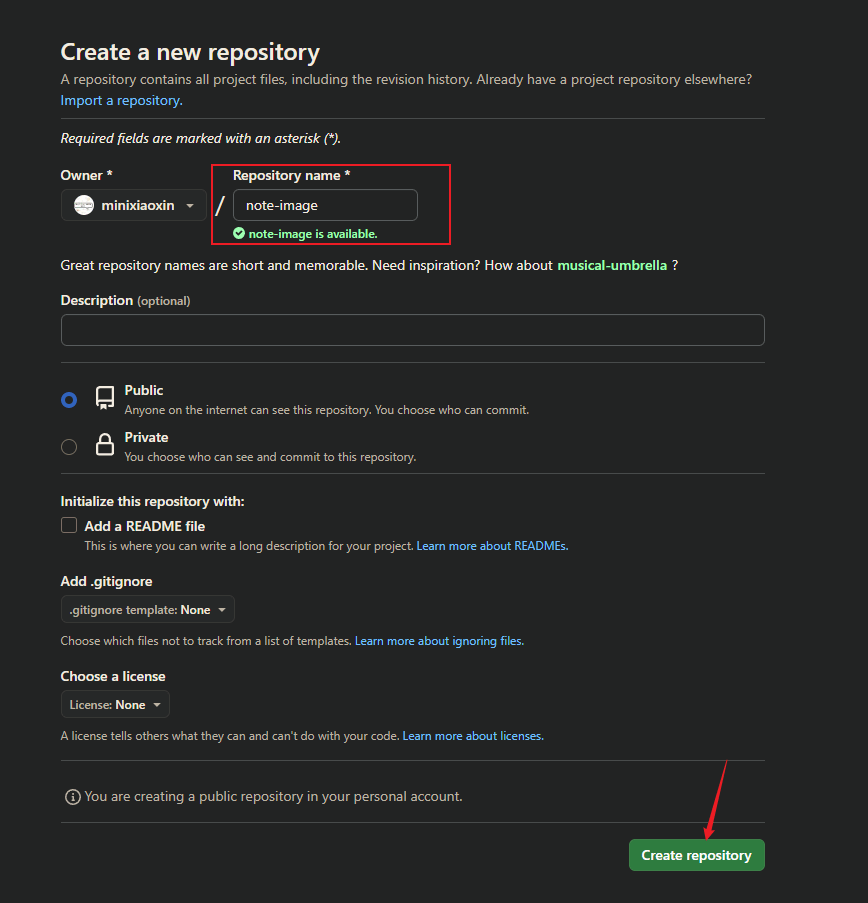Focus the Repository name input field
The height and width of the screenshot is (903, 868).
click(325, 205)
